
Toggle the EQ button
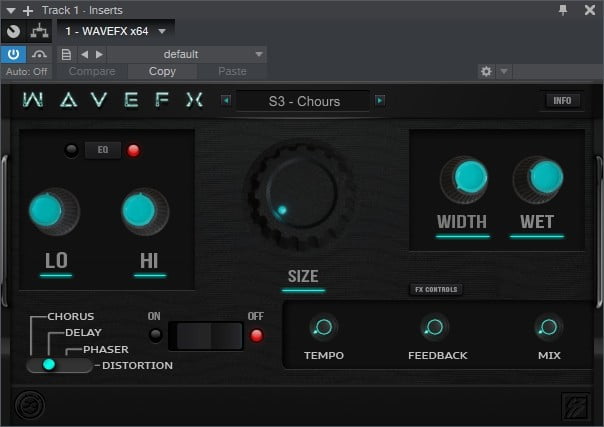click(x=103, y=150)
